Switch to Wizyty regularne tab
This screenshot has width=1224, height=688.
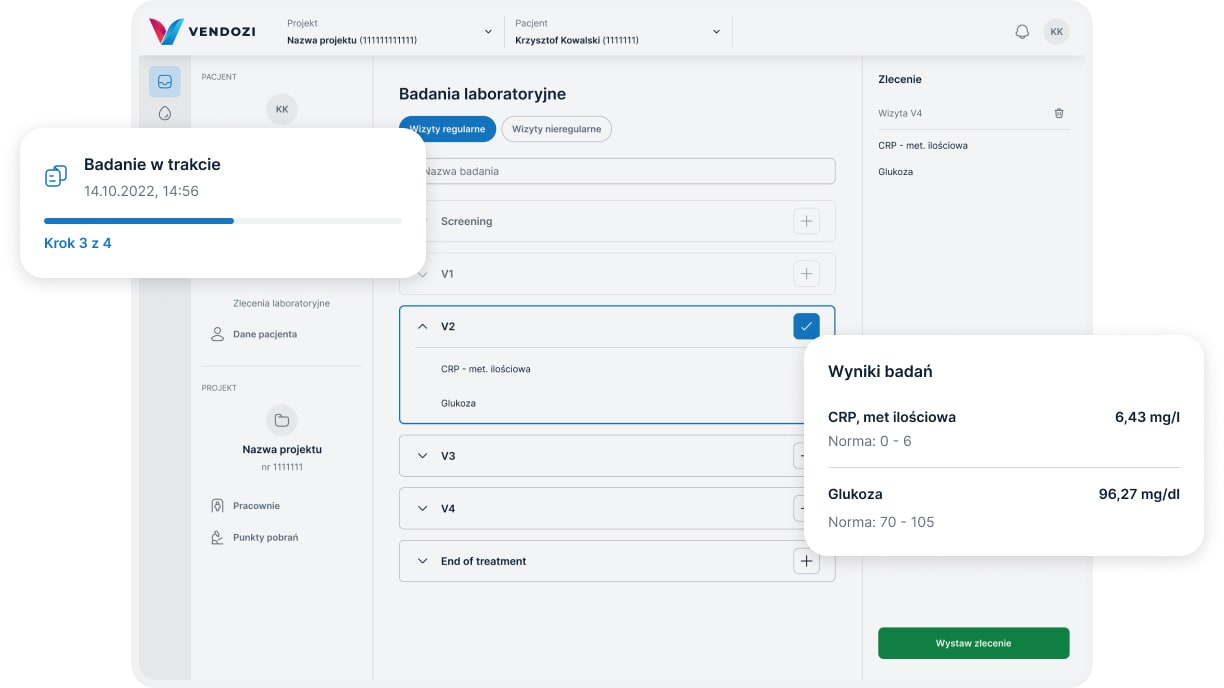(447, 129)
